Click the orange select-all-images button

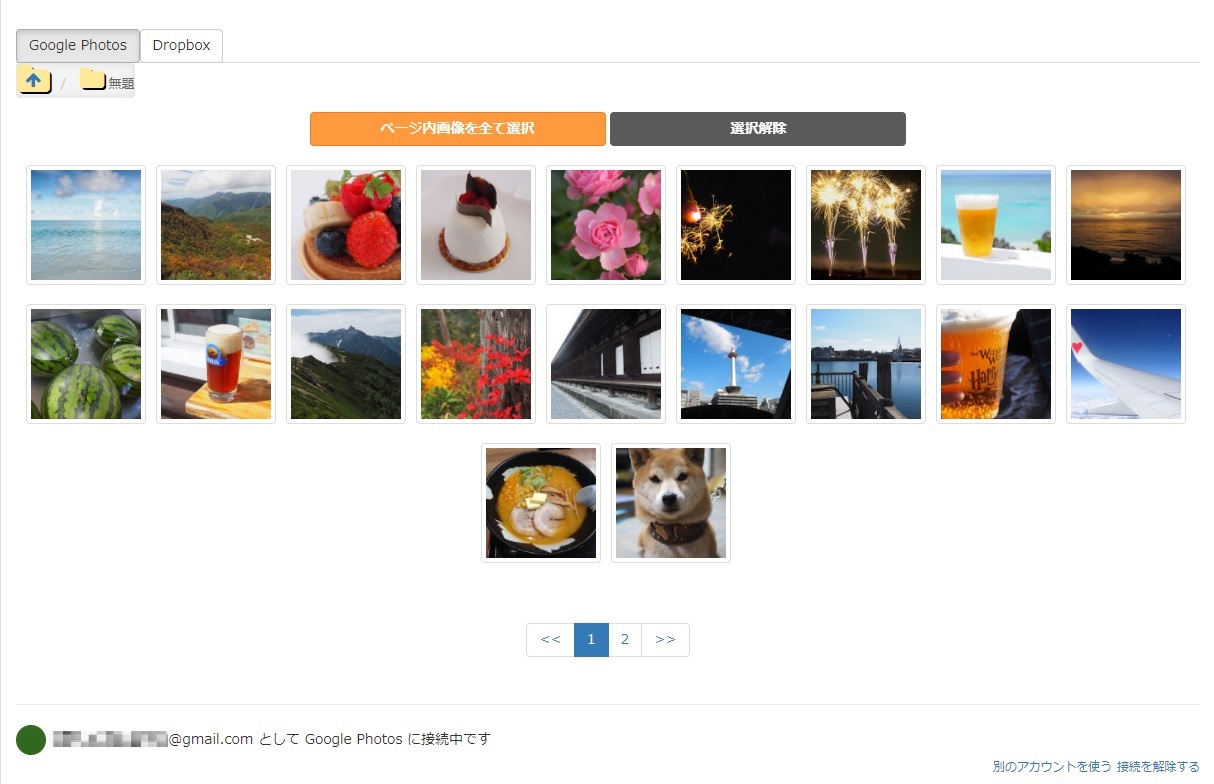point(458,129)
